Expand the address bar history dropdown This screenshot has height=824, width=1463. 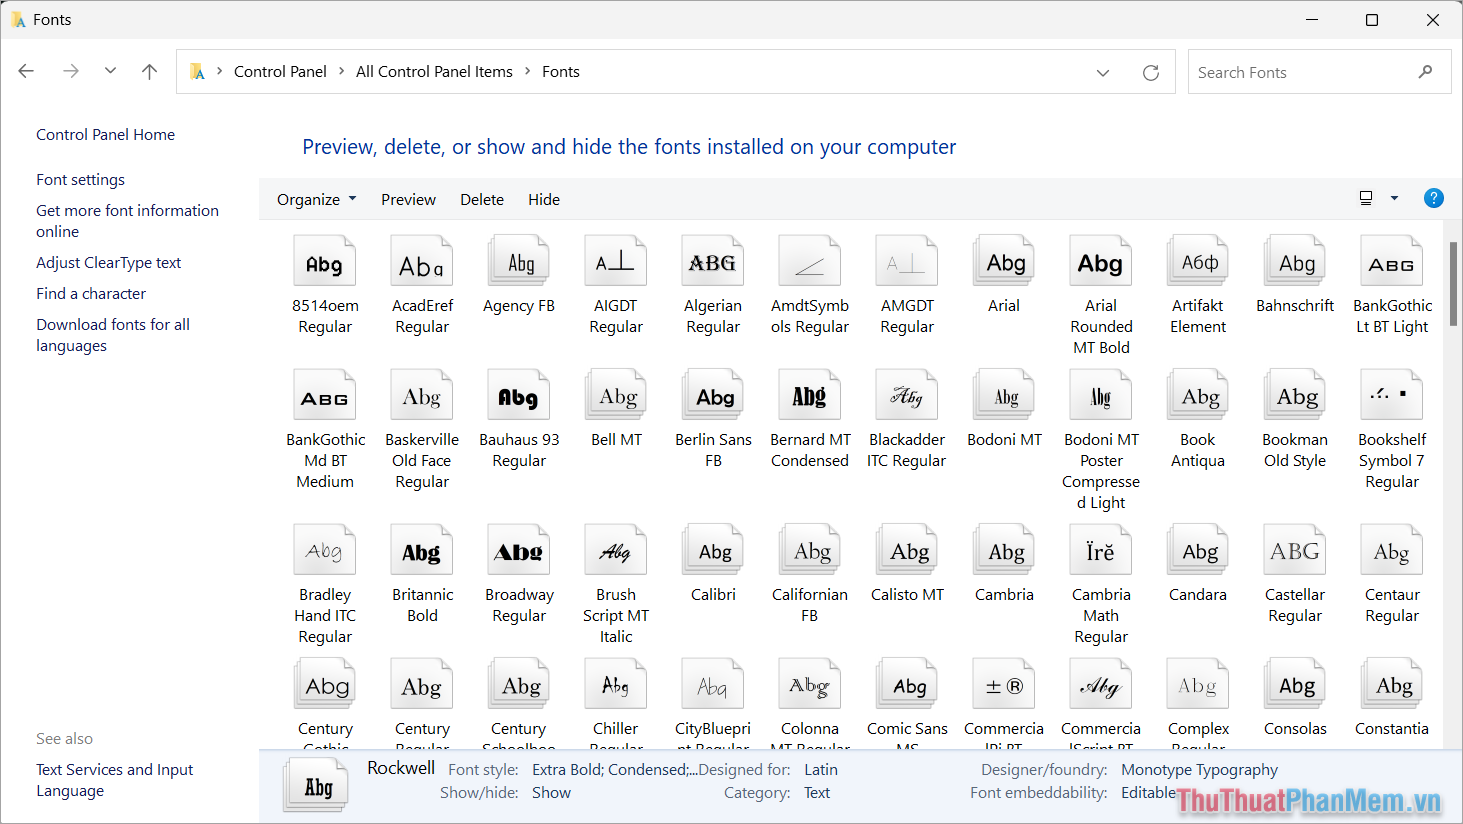click(x=1103, y=71)
